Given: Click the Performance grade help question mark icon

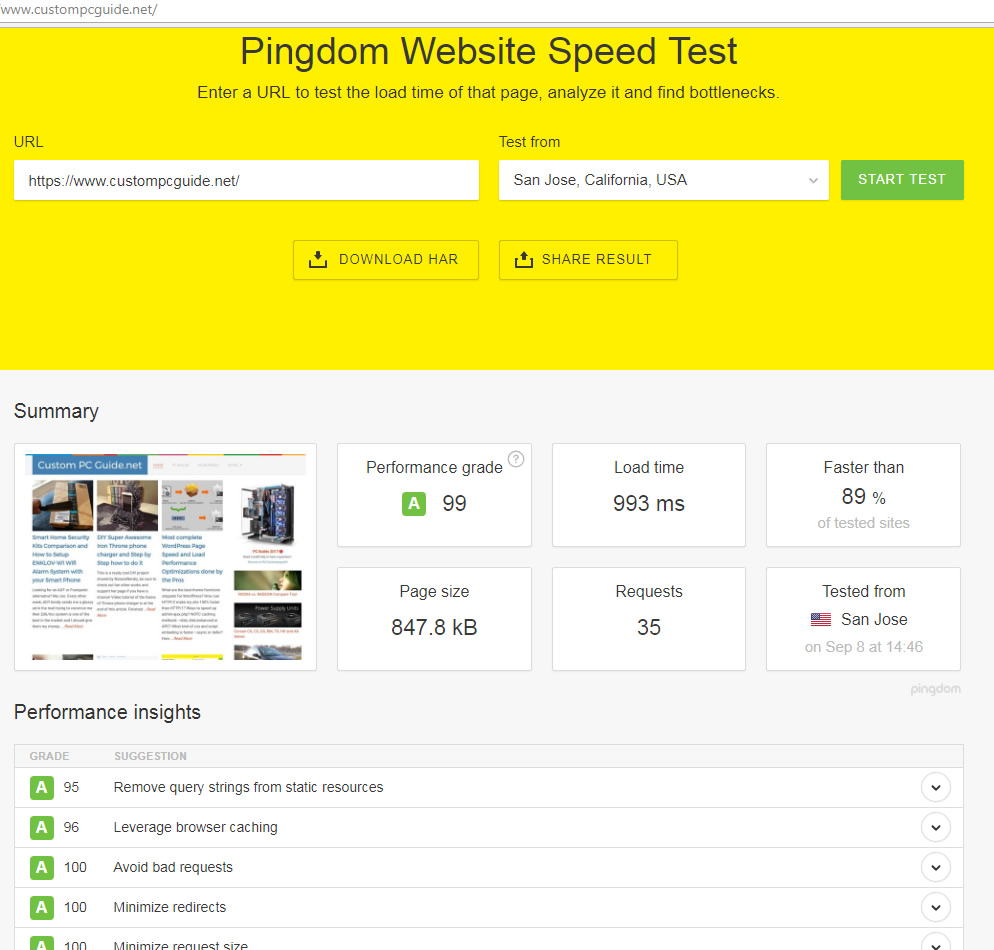Looking at the screenshot, I should pos(516,459).
